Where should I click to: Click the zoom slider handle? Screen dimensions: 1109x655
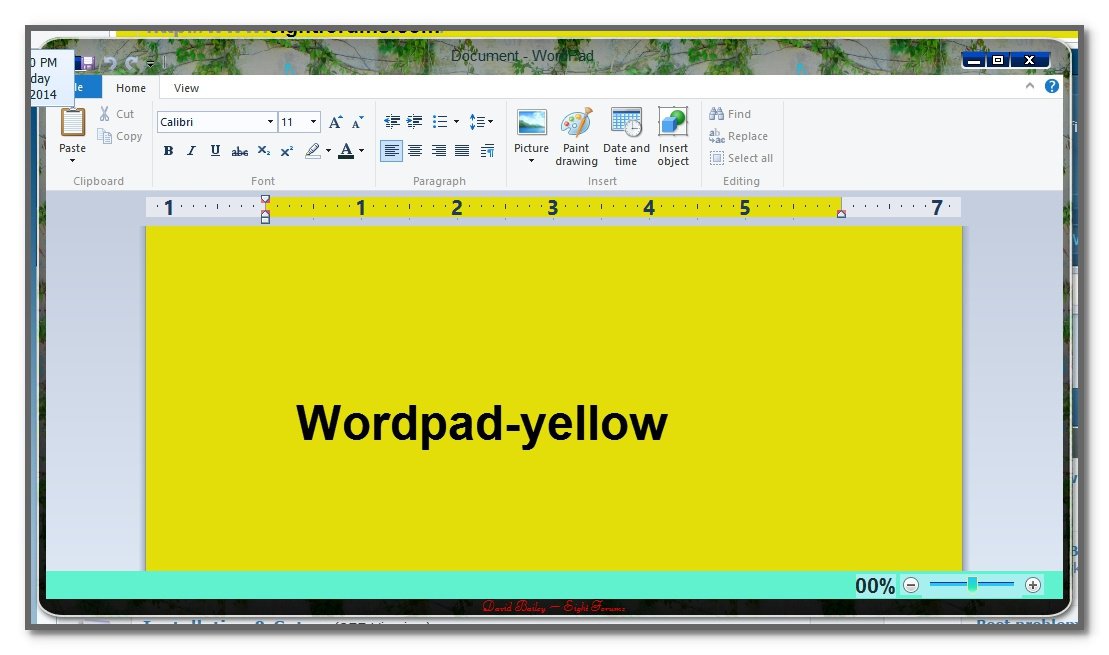click(x=972, y=585)
